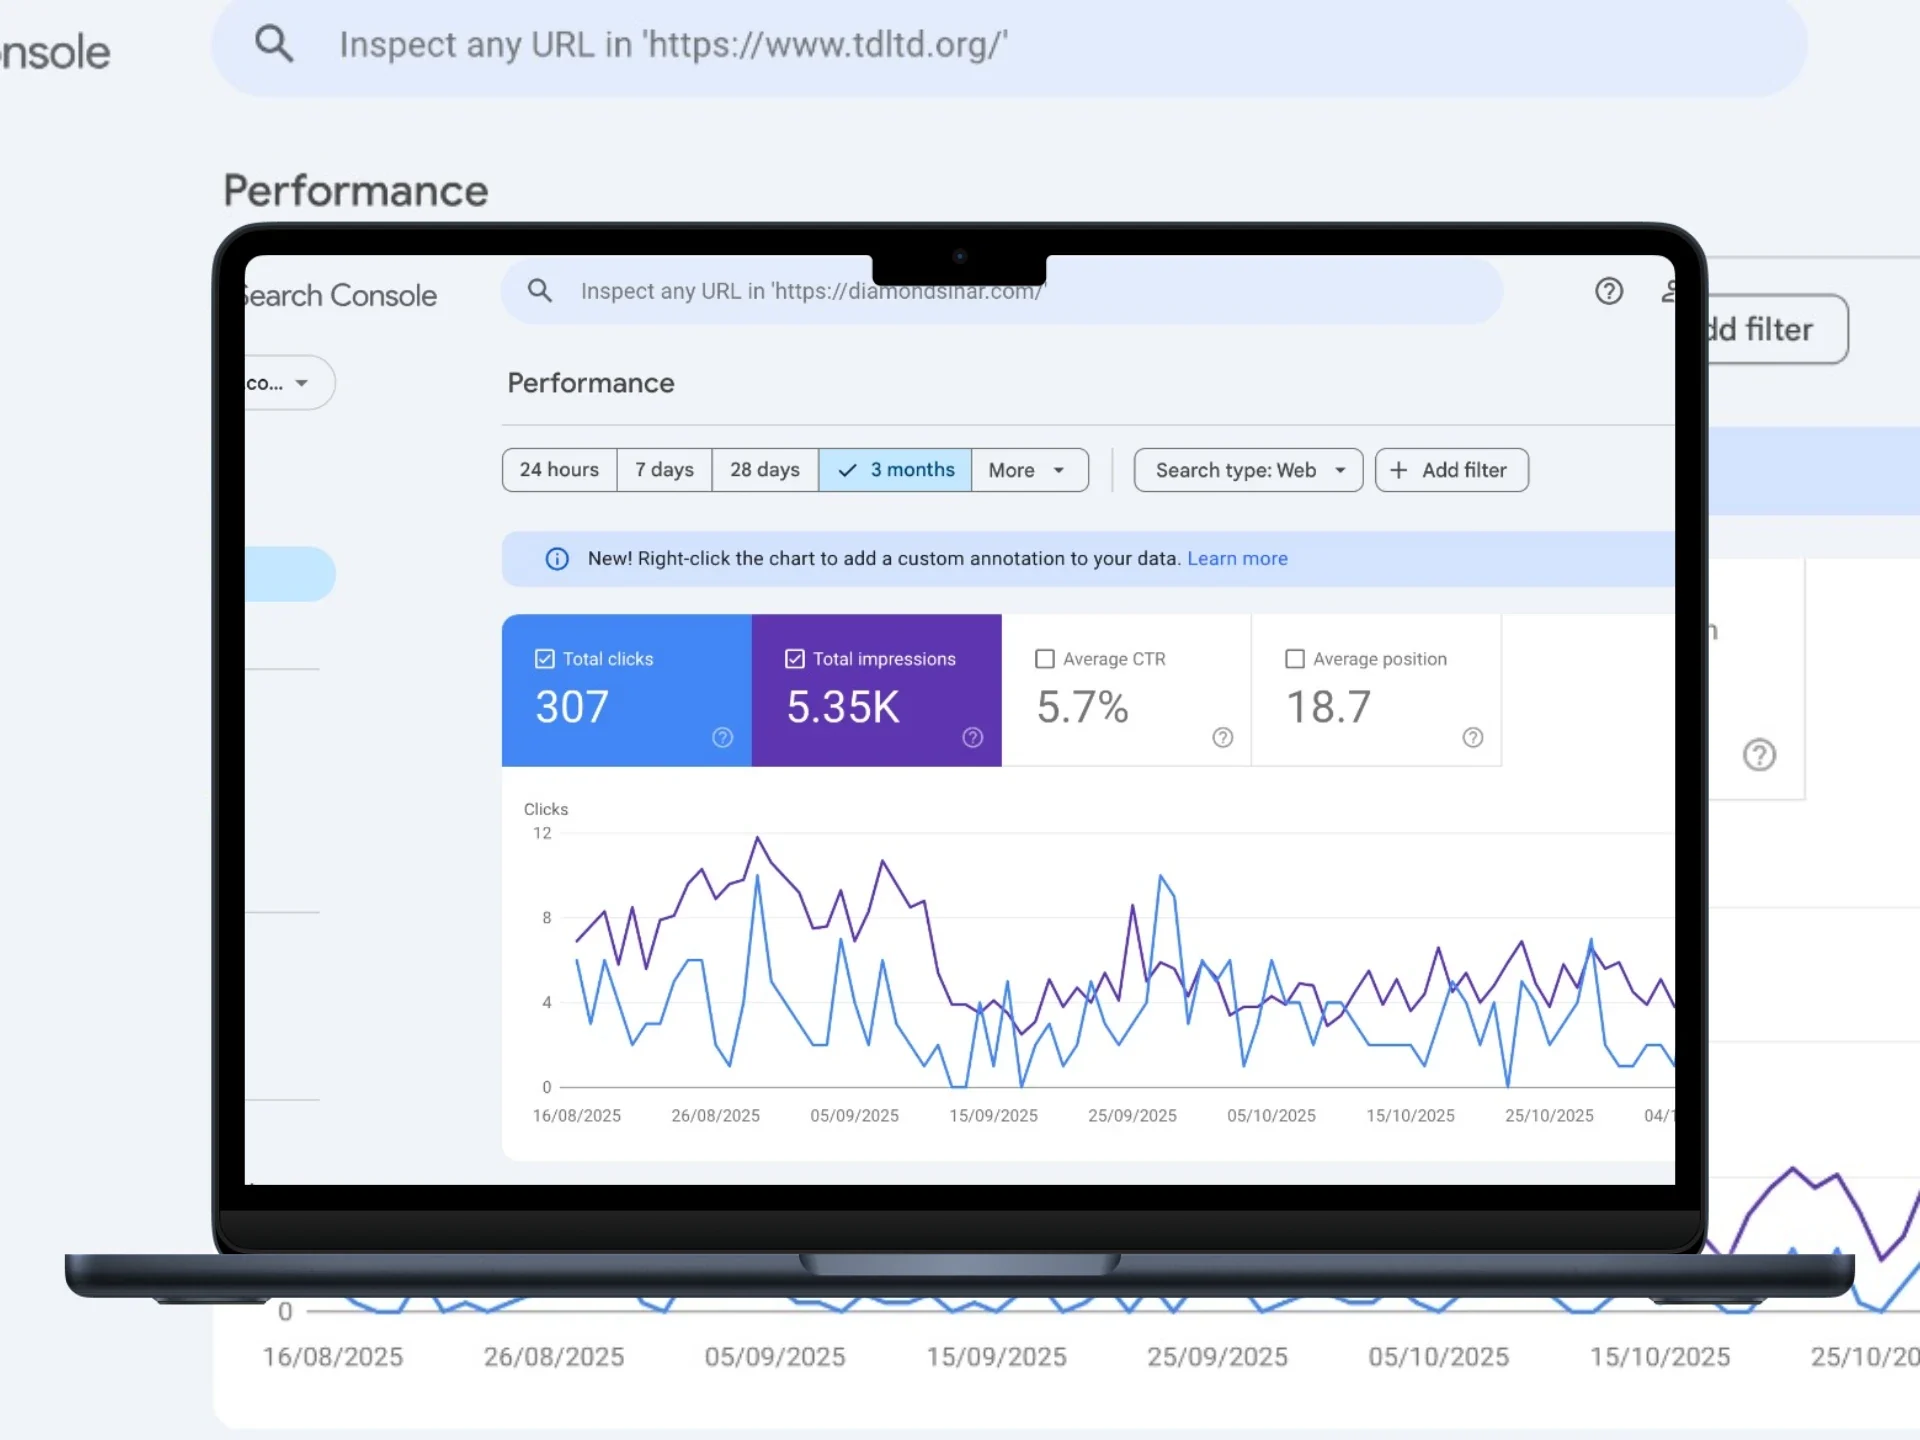Click the background 26/08/2025 axis label
1920x1440 pixels.
click(554, 1357)
